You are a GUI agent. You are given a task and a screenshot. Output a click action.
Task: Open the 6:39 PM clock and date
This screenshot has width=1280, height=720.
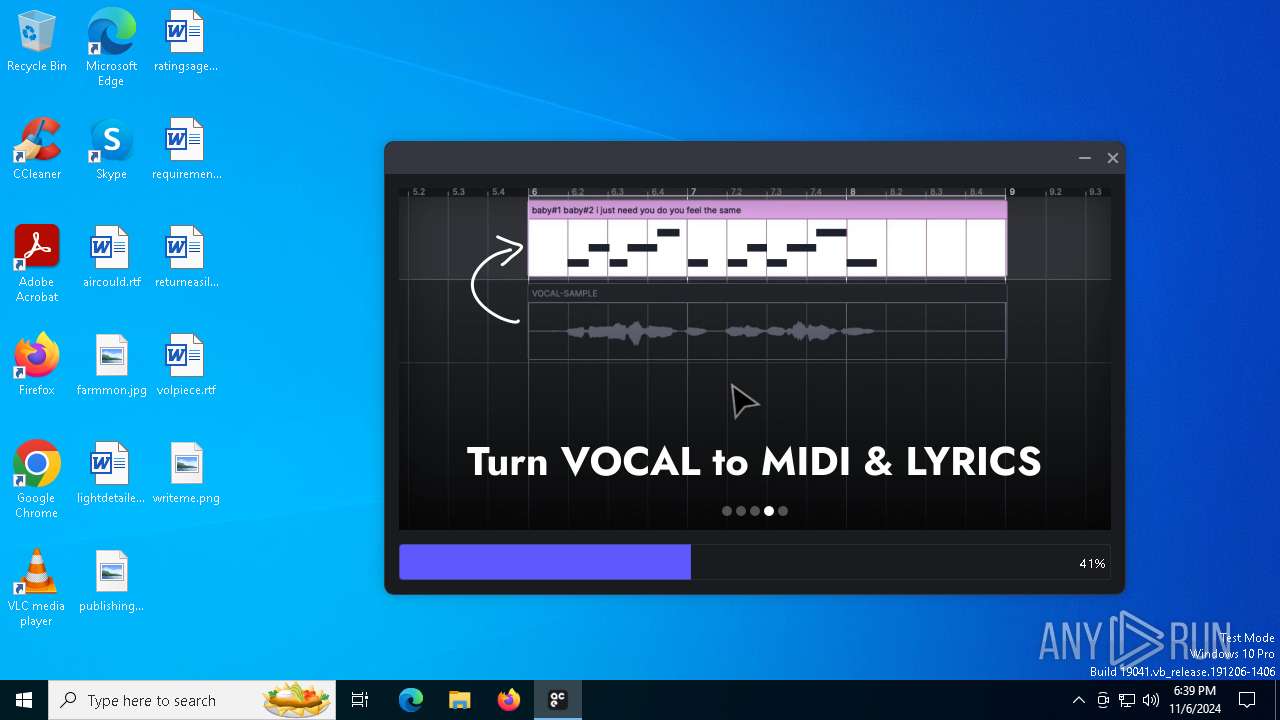[1195, 700]
